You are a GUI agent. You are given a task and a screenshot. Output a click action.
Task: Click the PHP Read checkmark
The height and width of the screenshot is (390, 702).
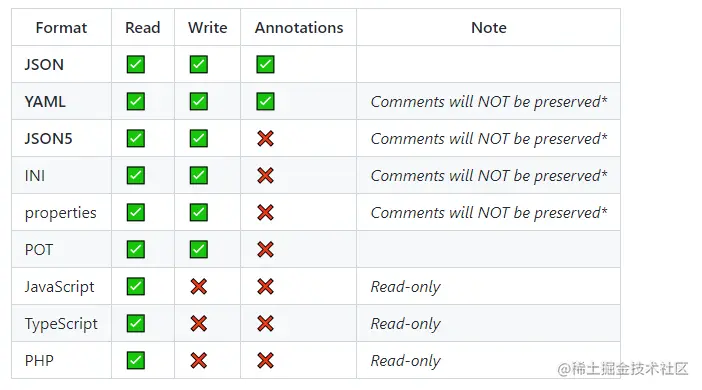coord(136,360)
